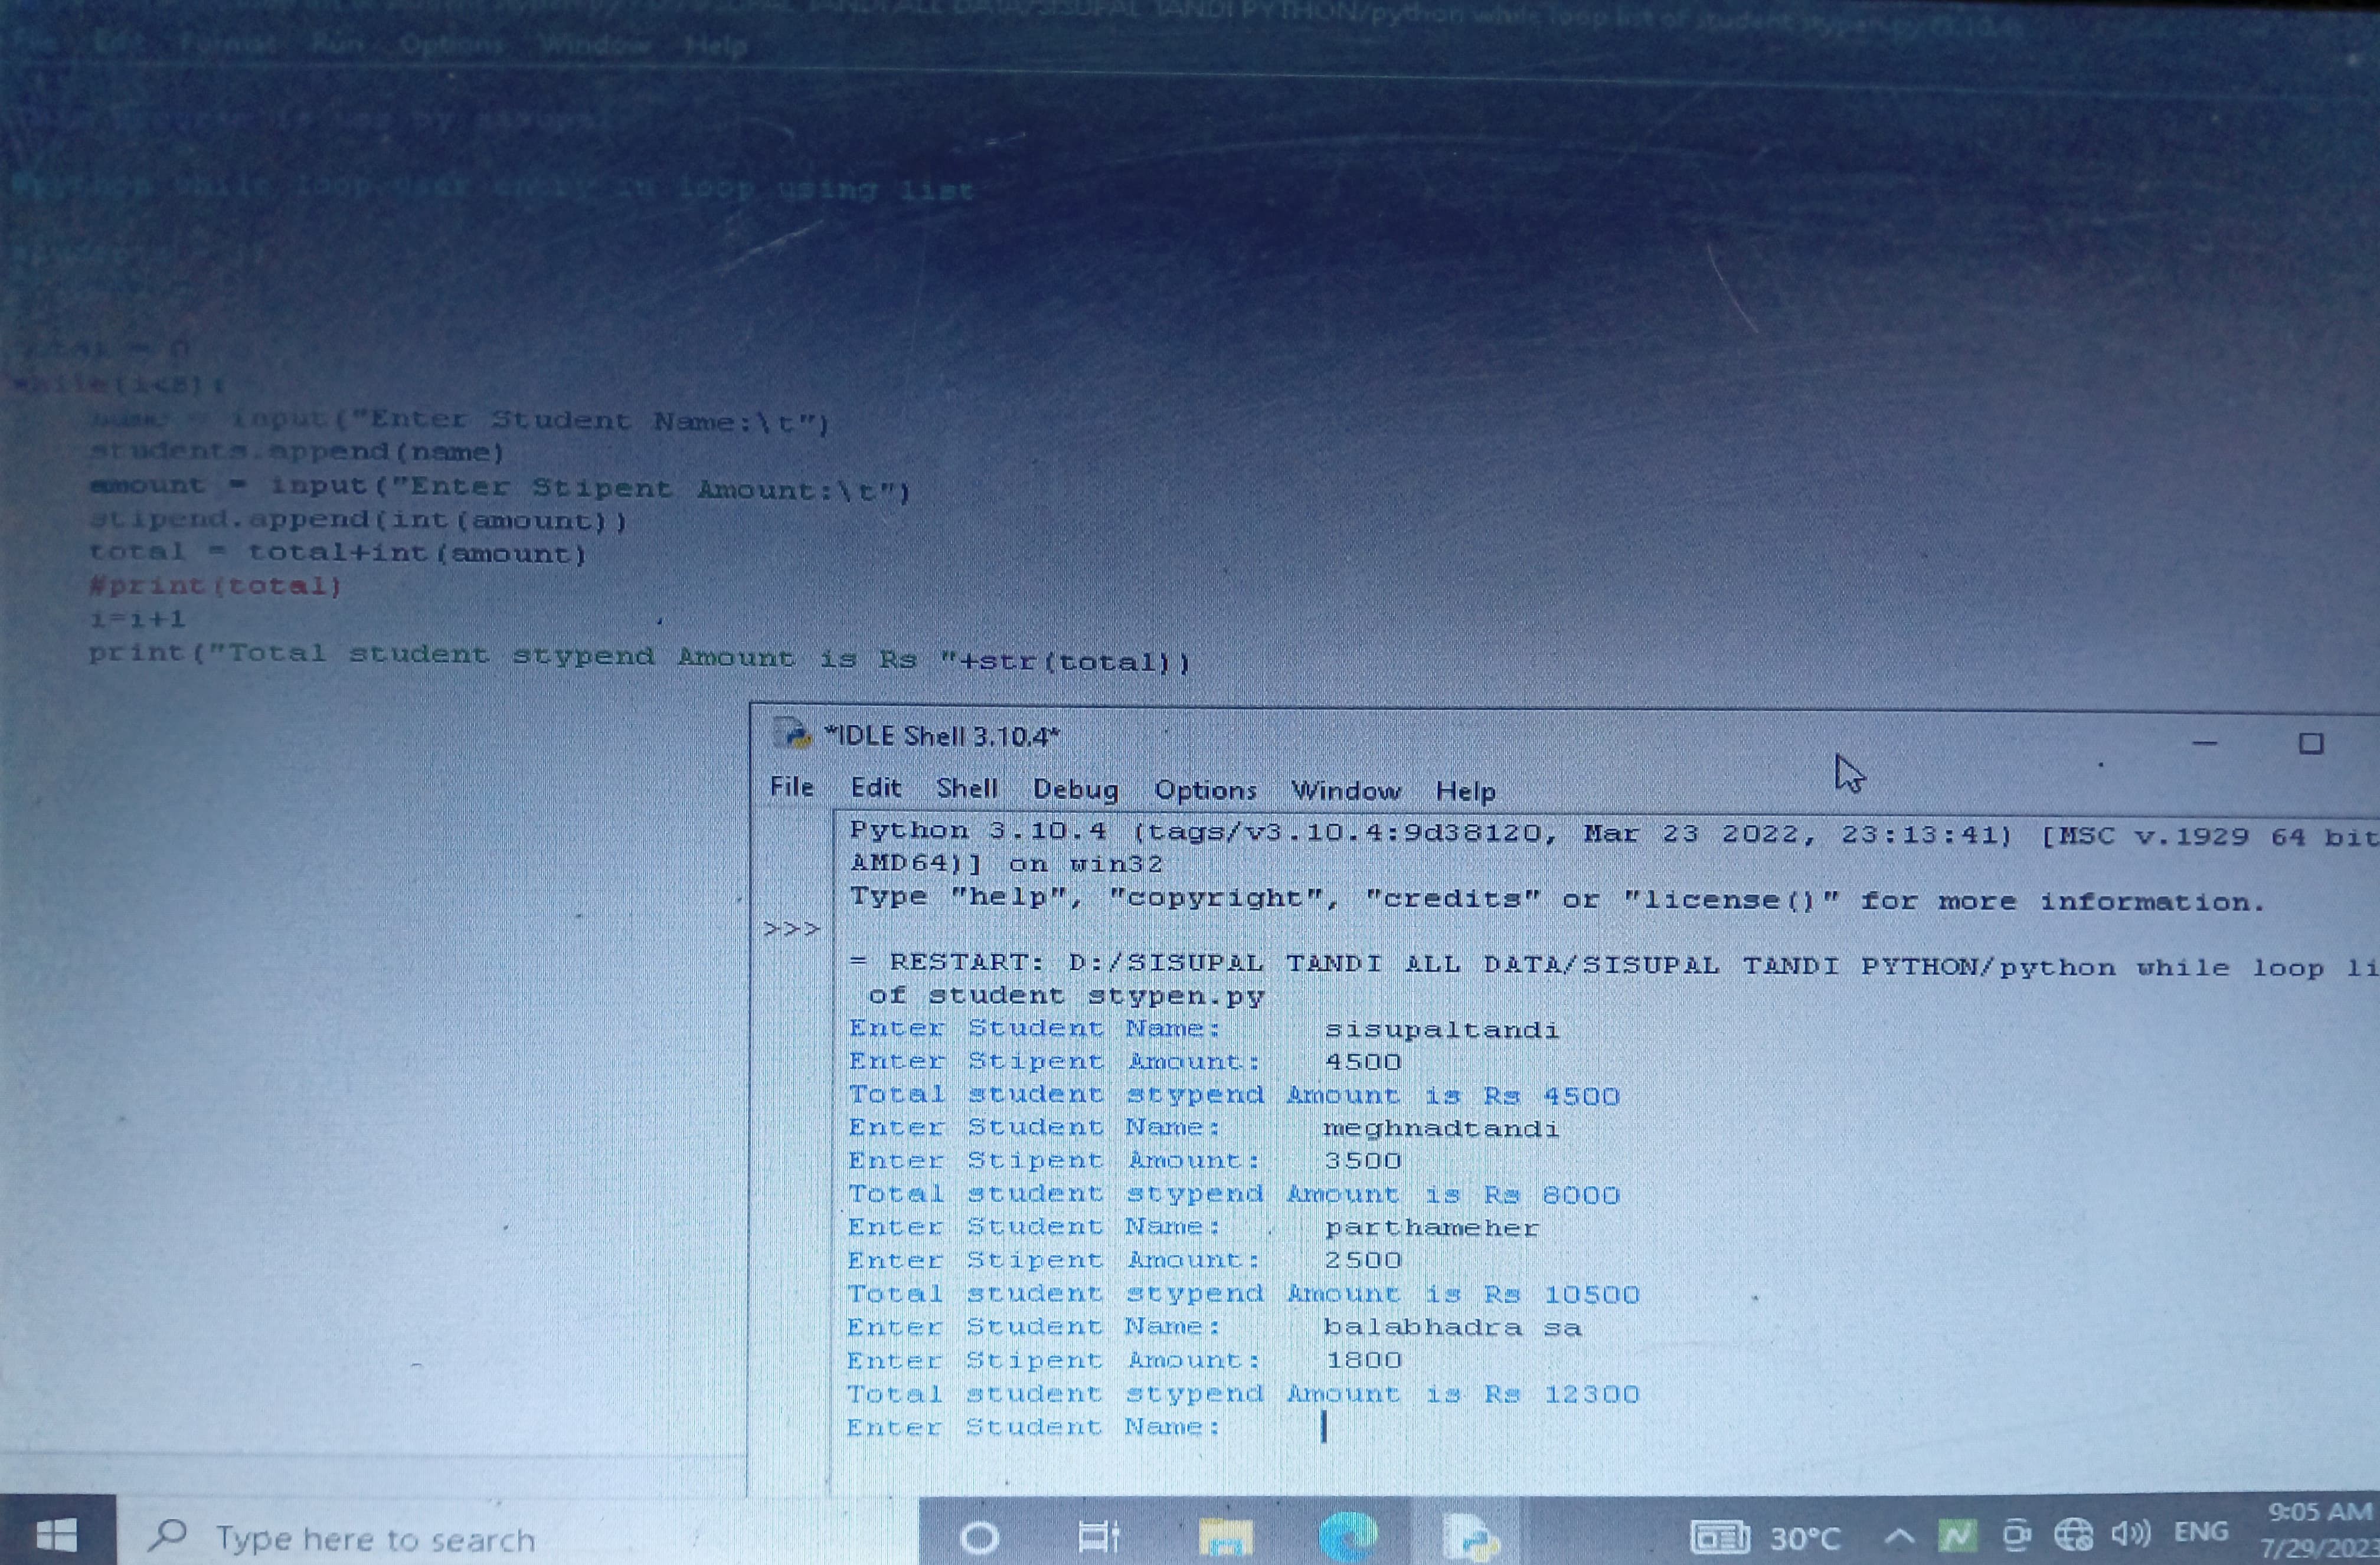Open the Windows Start menu
The image size is (2380, 1565).
(55, 1534)
